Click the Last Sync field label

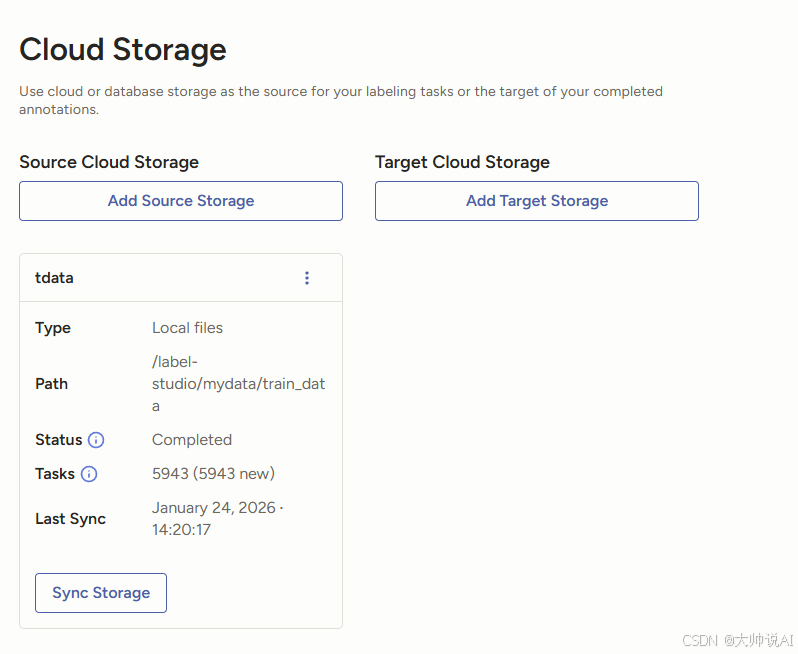(70, 519)
